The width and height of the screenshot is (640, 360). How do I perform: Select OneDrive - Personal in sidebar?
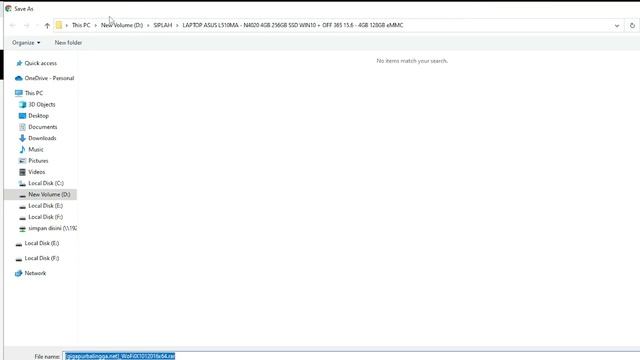[49, 78]
